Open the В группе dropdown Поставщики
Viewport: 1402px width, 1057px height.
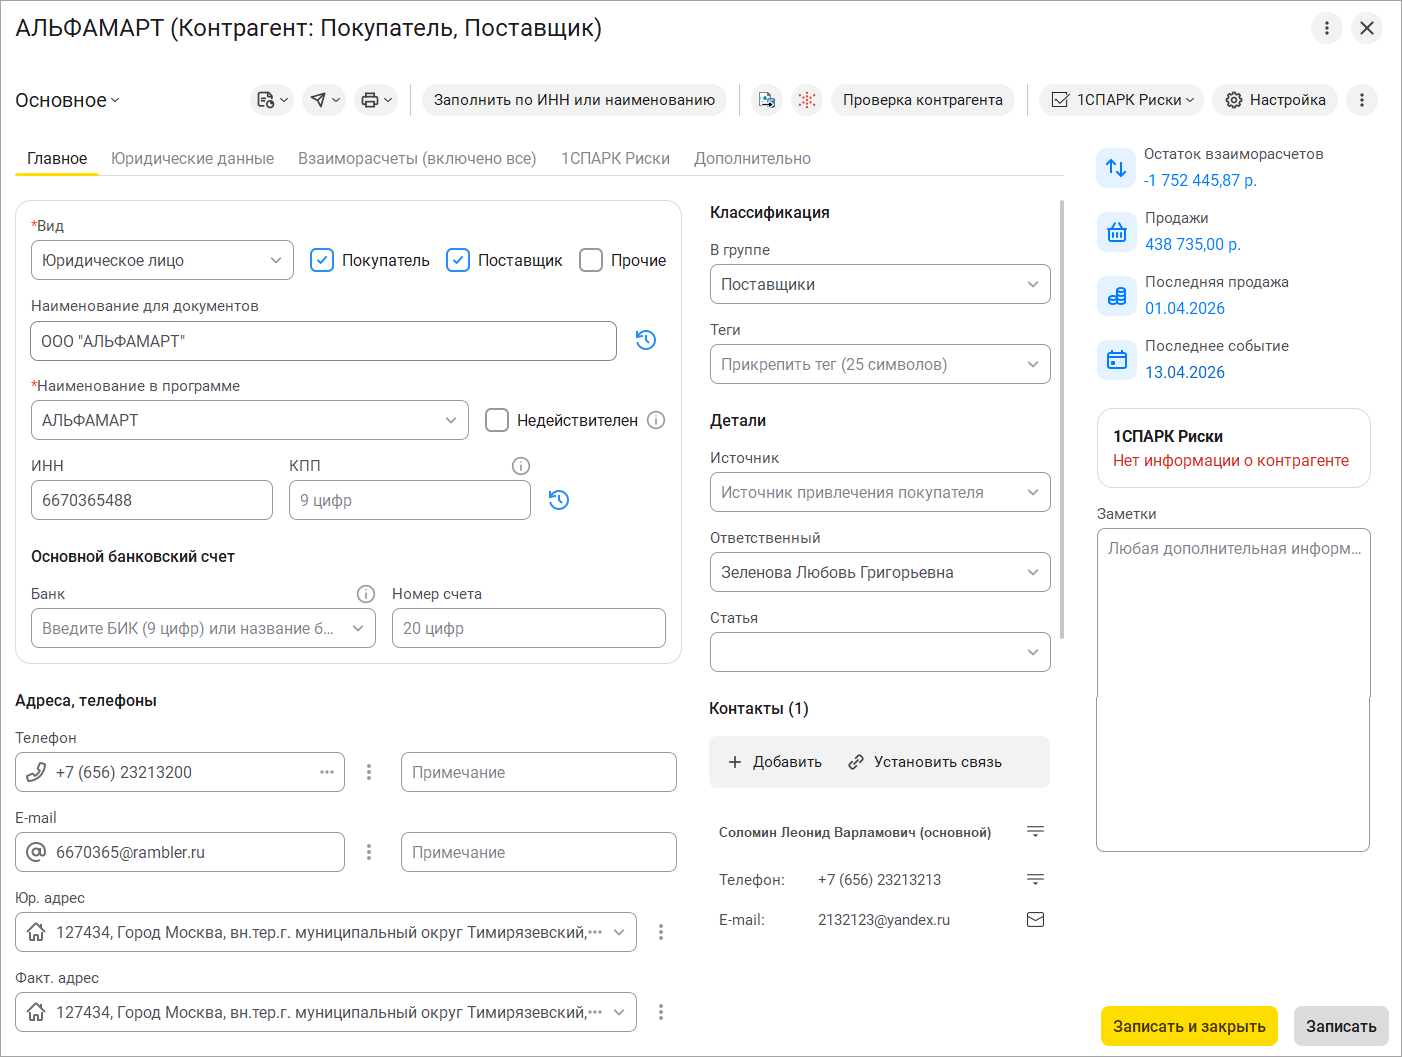pyautogui.click(x=879, y=284)
